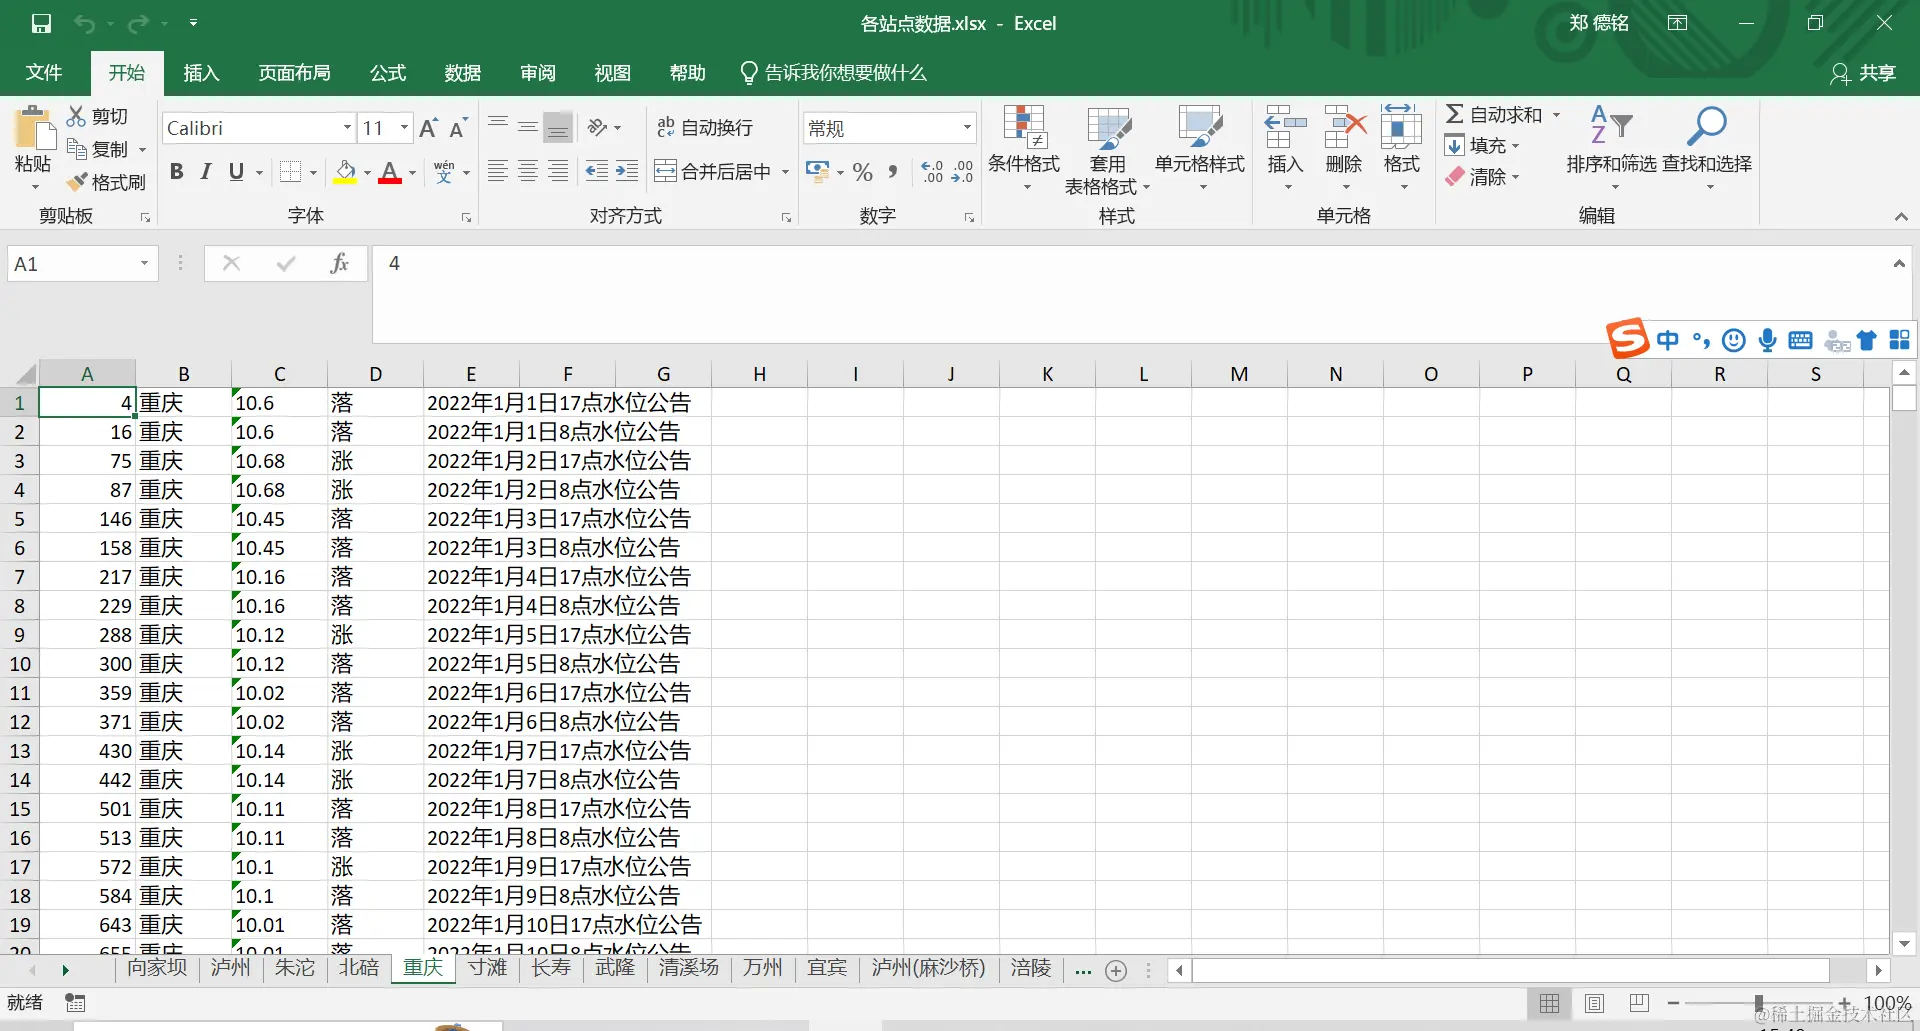This screenshot has width=1920, height=1031.
Task: Click the Cell Styles icon
Action: pyautogui.click(x=1200, y=127)
